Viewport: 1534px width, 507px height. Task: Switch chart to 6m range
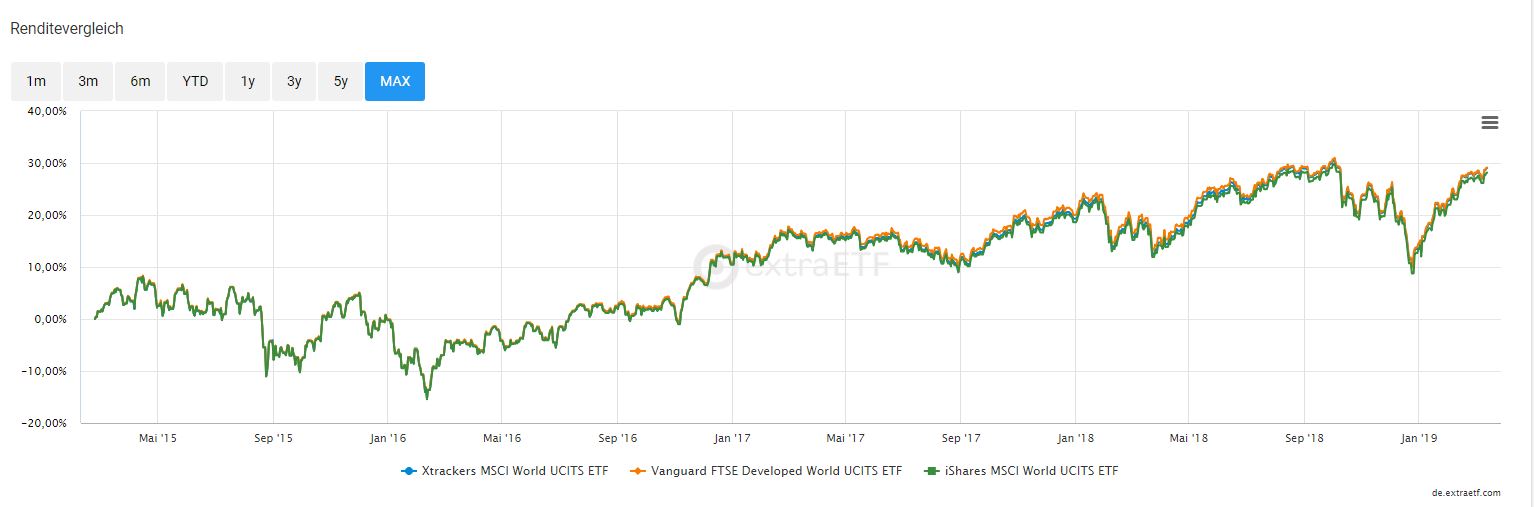tap(140, 81)
